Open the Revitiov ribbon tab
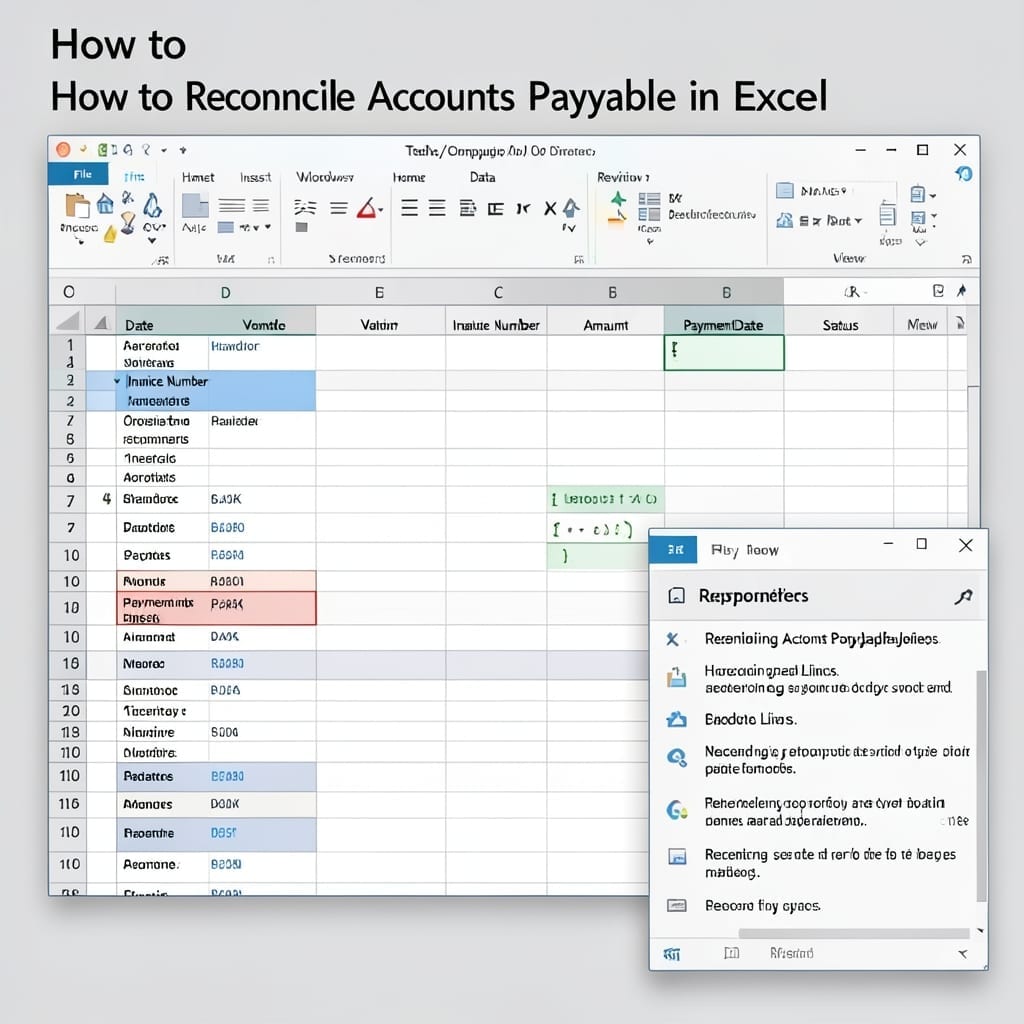This screenshot has width=1024, height=1024. click(x=622, y=177)
